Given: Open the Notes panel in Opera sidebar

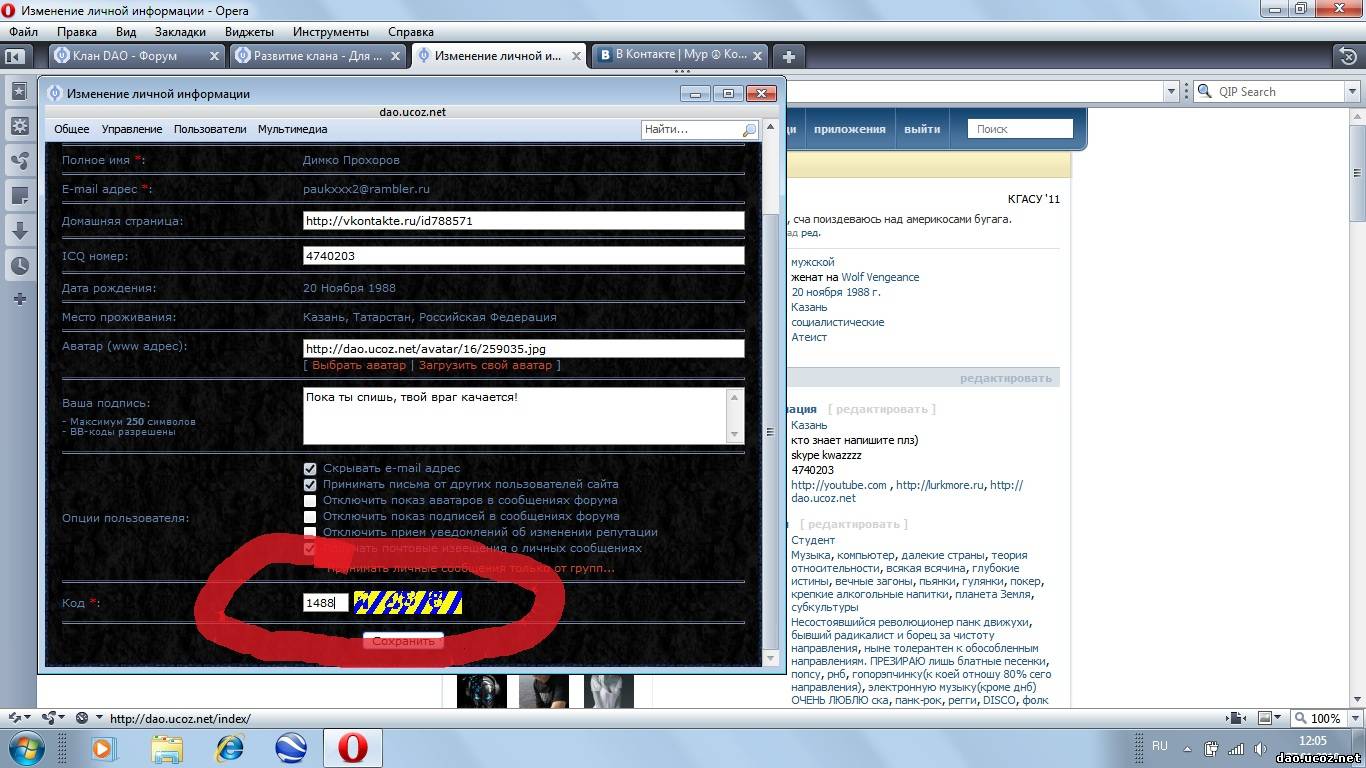Looking at the screenshot, I should coord(19,195).
